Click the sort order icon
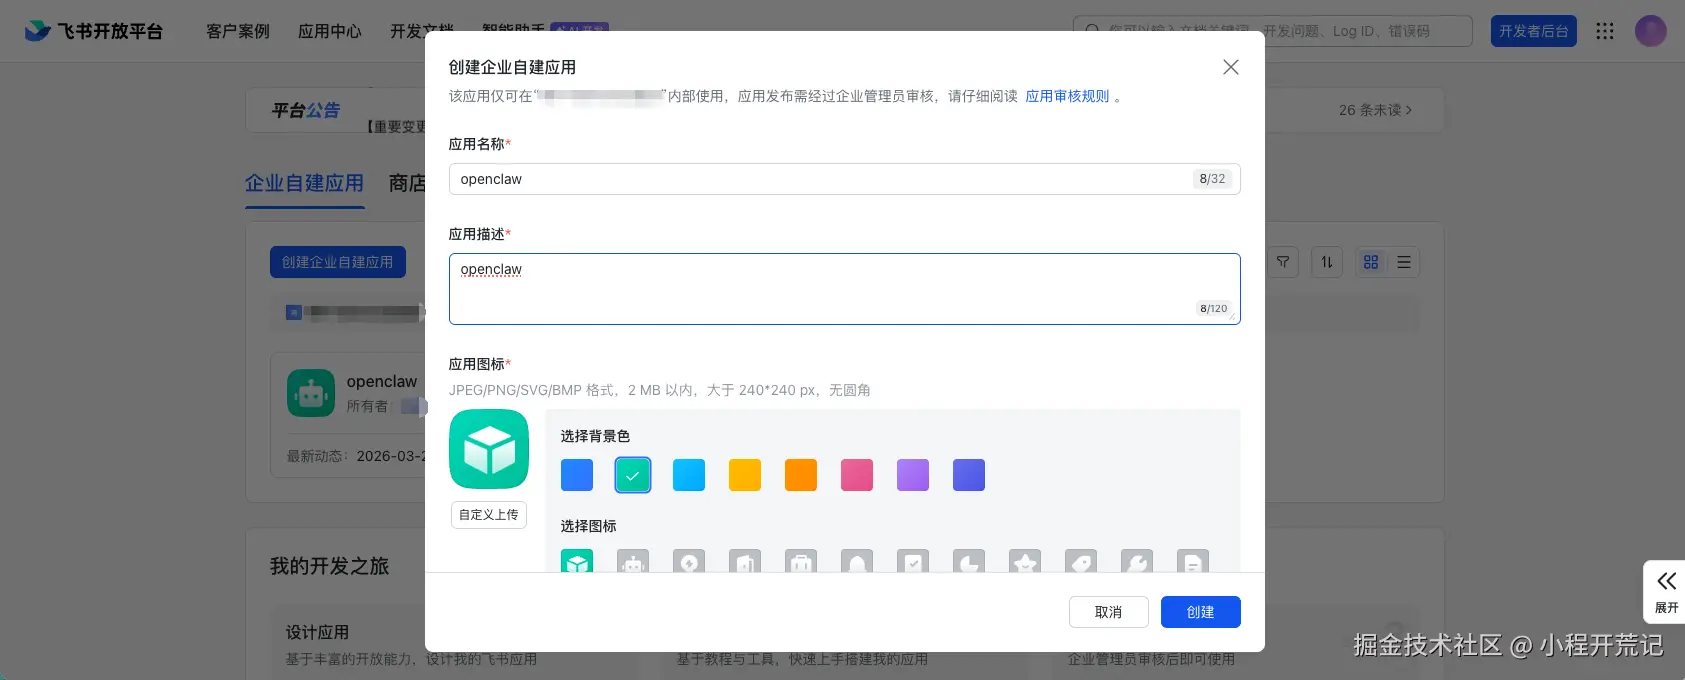Image resolution: width=1685 pixels, height=680 pixels. click(x=1327, y=262)
